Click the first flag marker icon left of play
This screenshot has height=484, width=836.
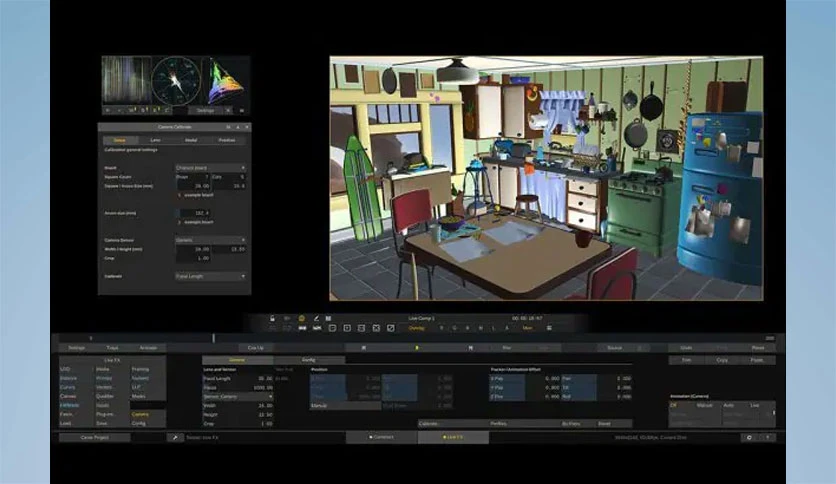click(364, 348)
